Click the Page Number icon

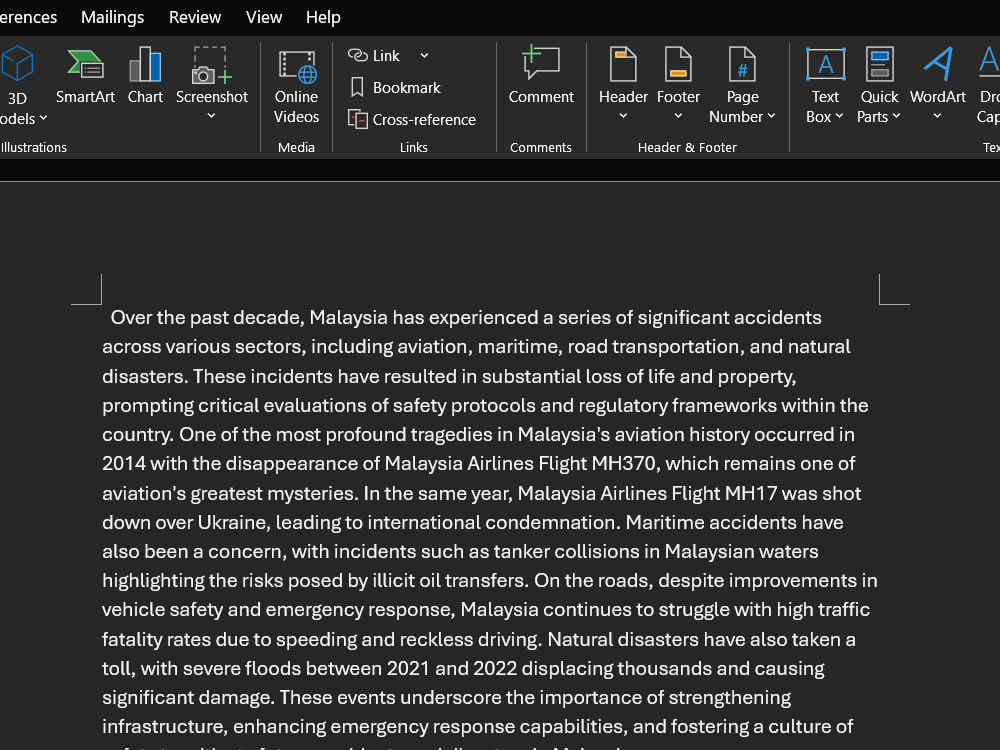(x=742, y=64)
